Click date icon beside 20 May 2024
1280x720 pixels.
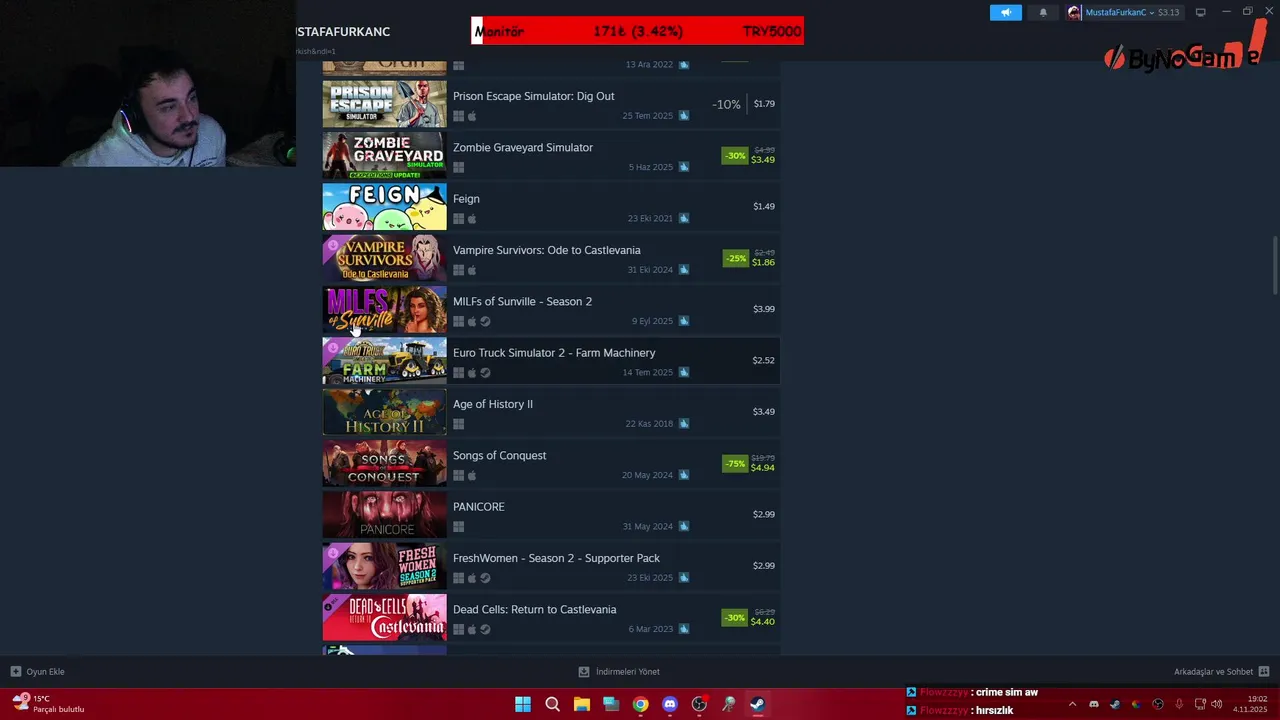(684, 475)
